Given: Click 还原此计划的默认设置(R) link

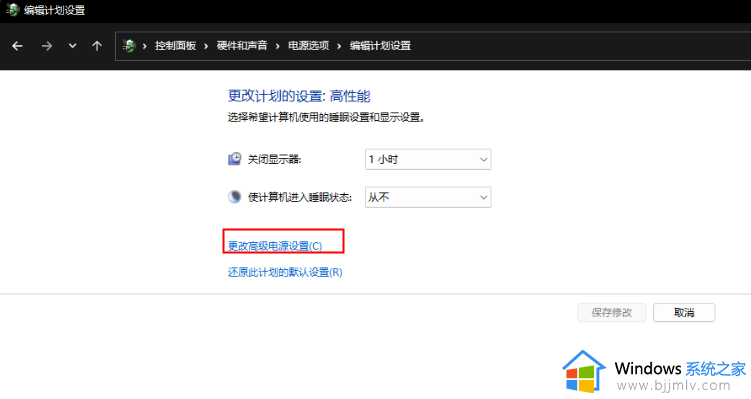Looking at the screenshot, I should pos(285,273).
